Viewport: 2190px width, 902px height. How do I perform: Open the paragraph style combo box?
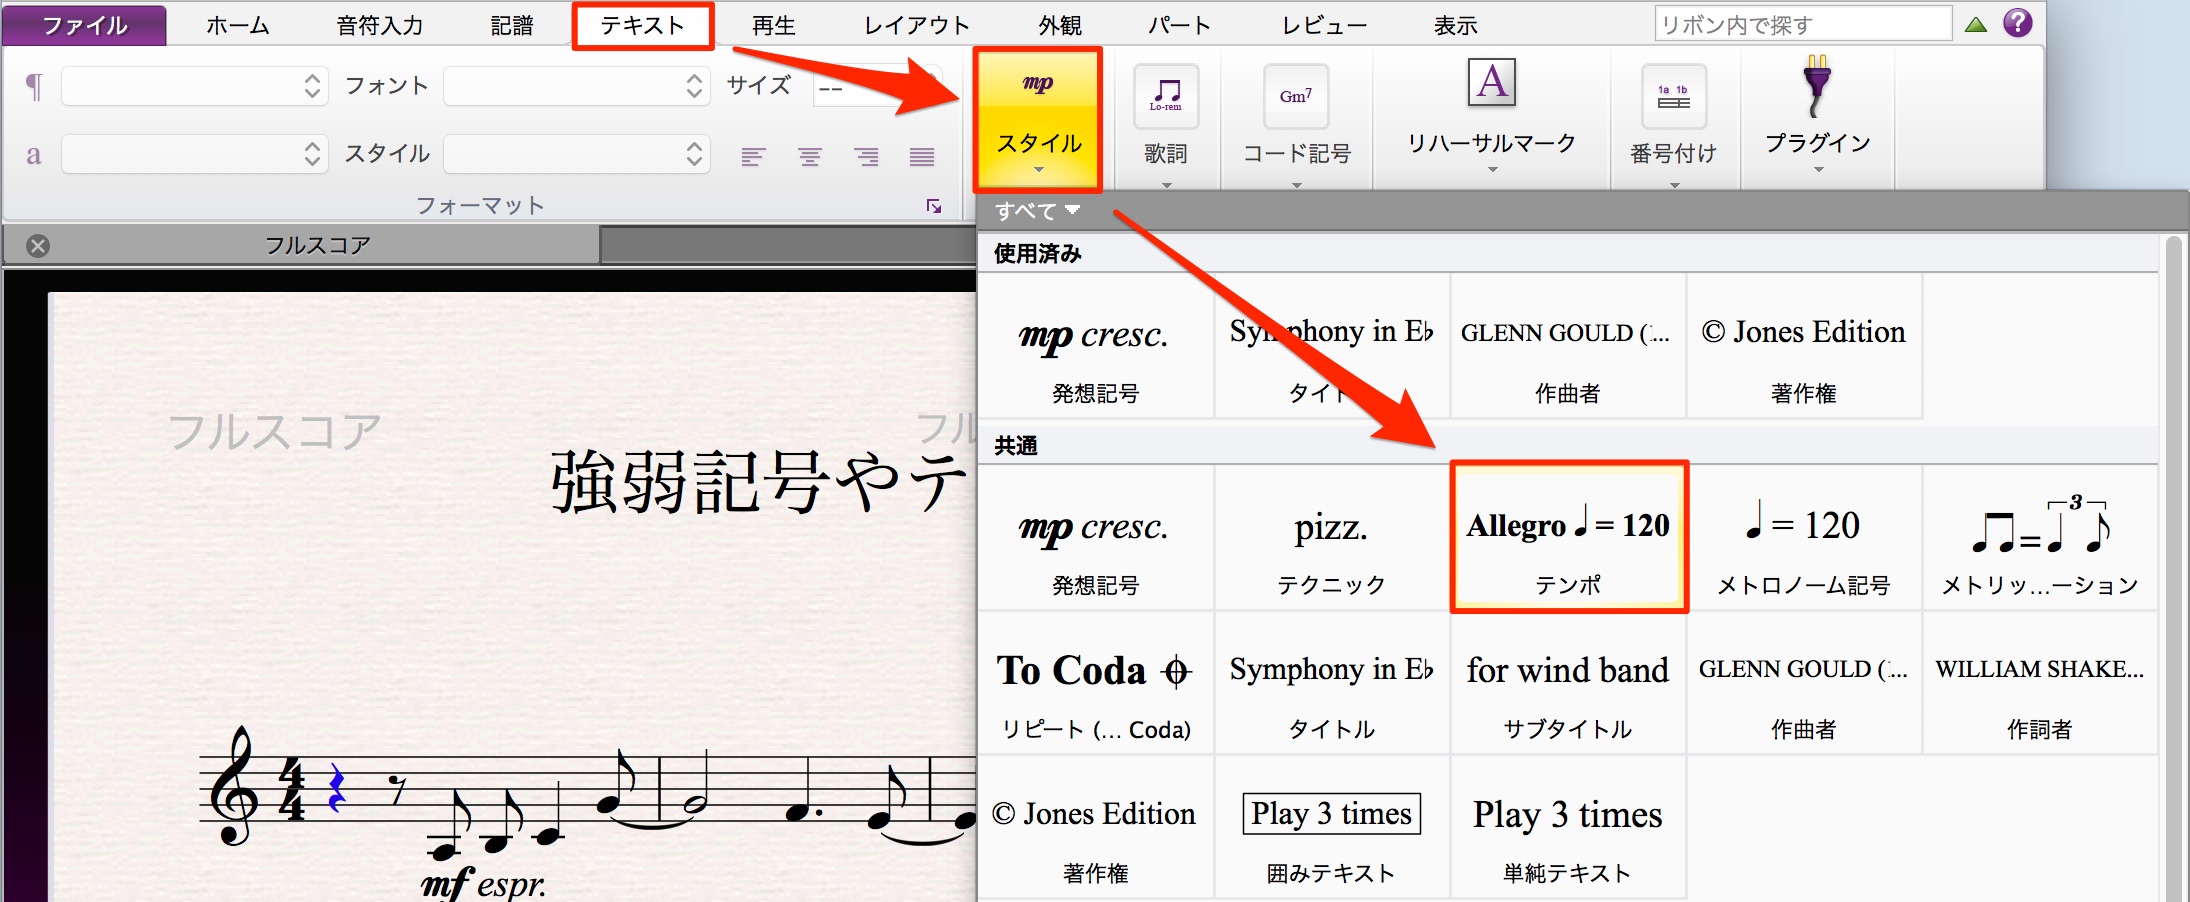[195, 86]
